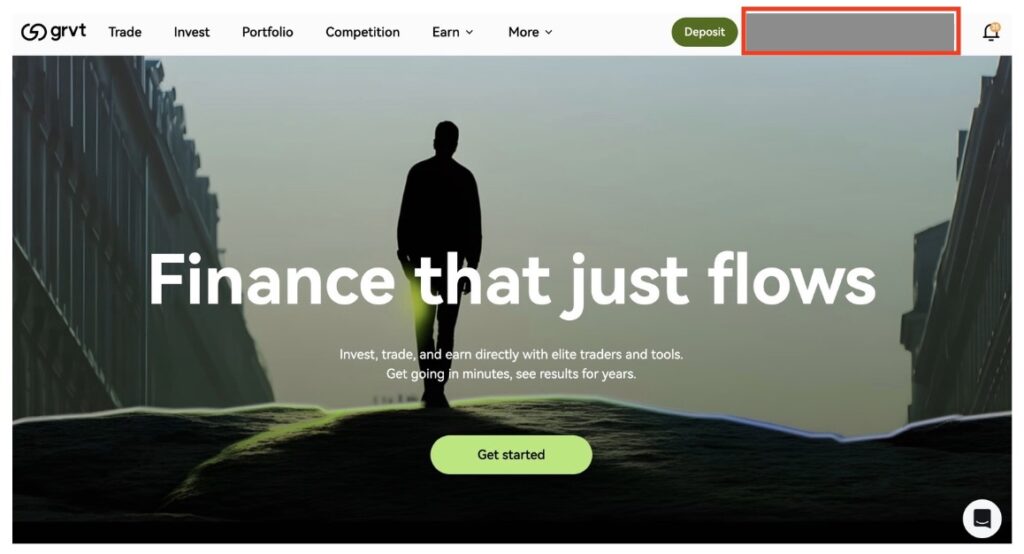
Task: Click the orange badge on the bell
Action: click(996, 27)
